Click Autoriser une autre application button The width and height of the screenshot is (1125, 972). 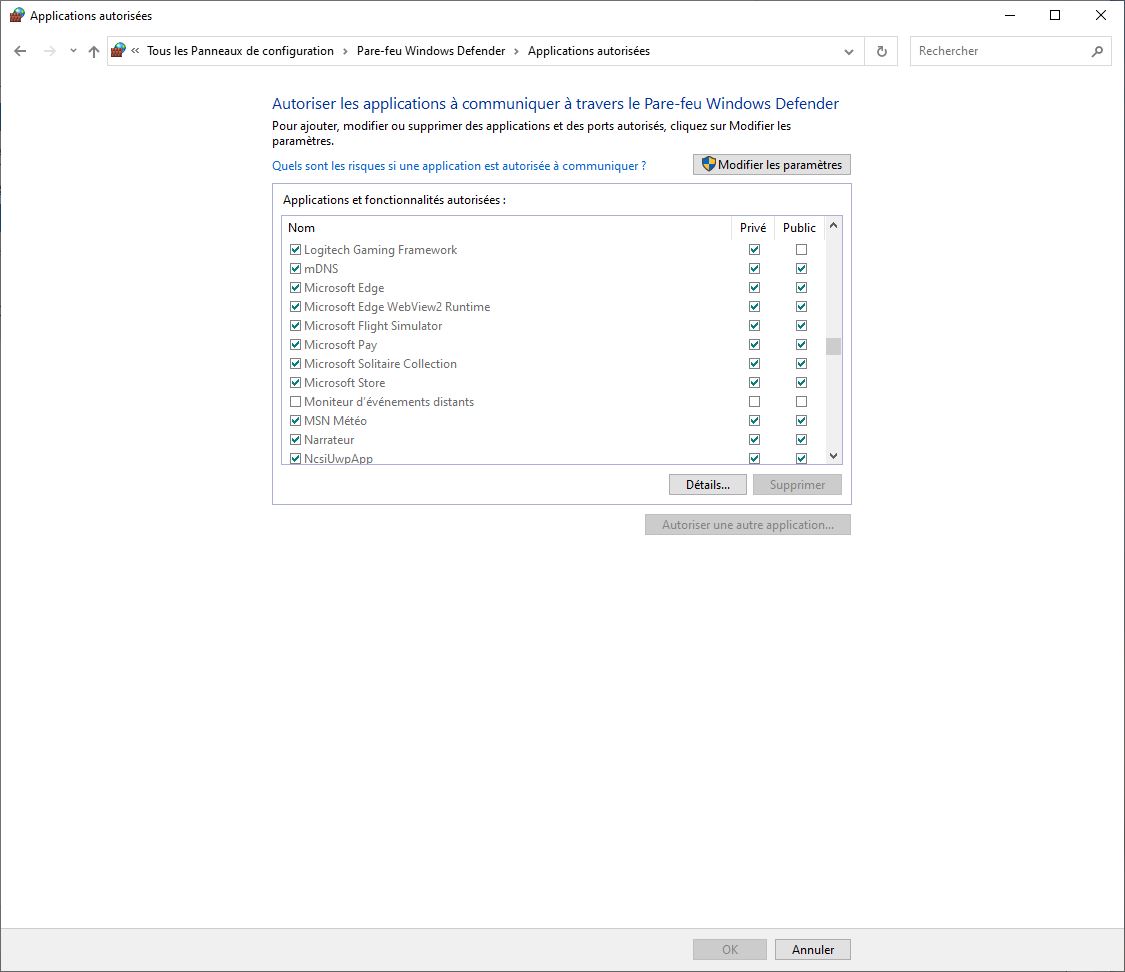click(x=748, y=524)
